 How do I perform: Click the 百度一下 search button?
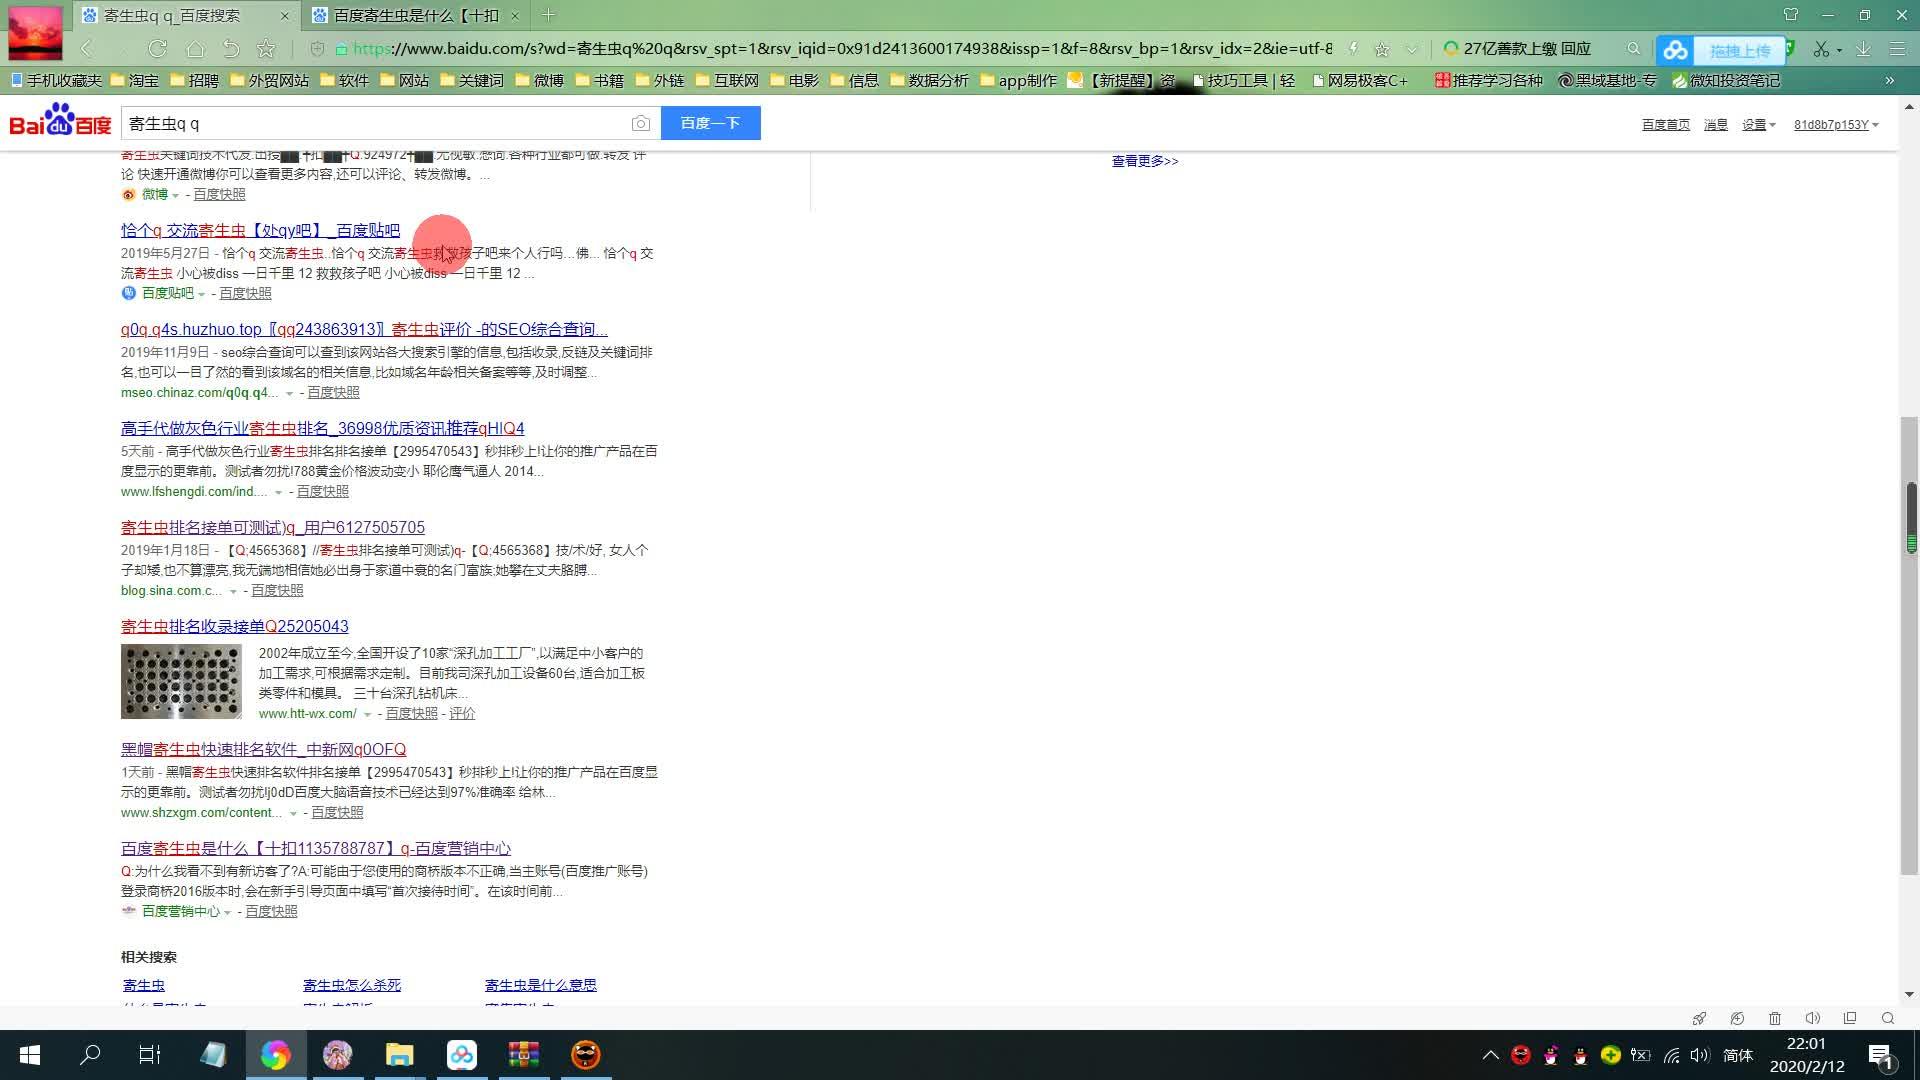coord(710,123)
